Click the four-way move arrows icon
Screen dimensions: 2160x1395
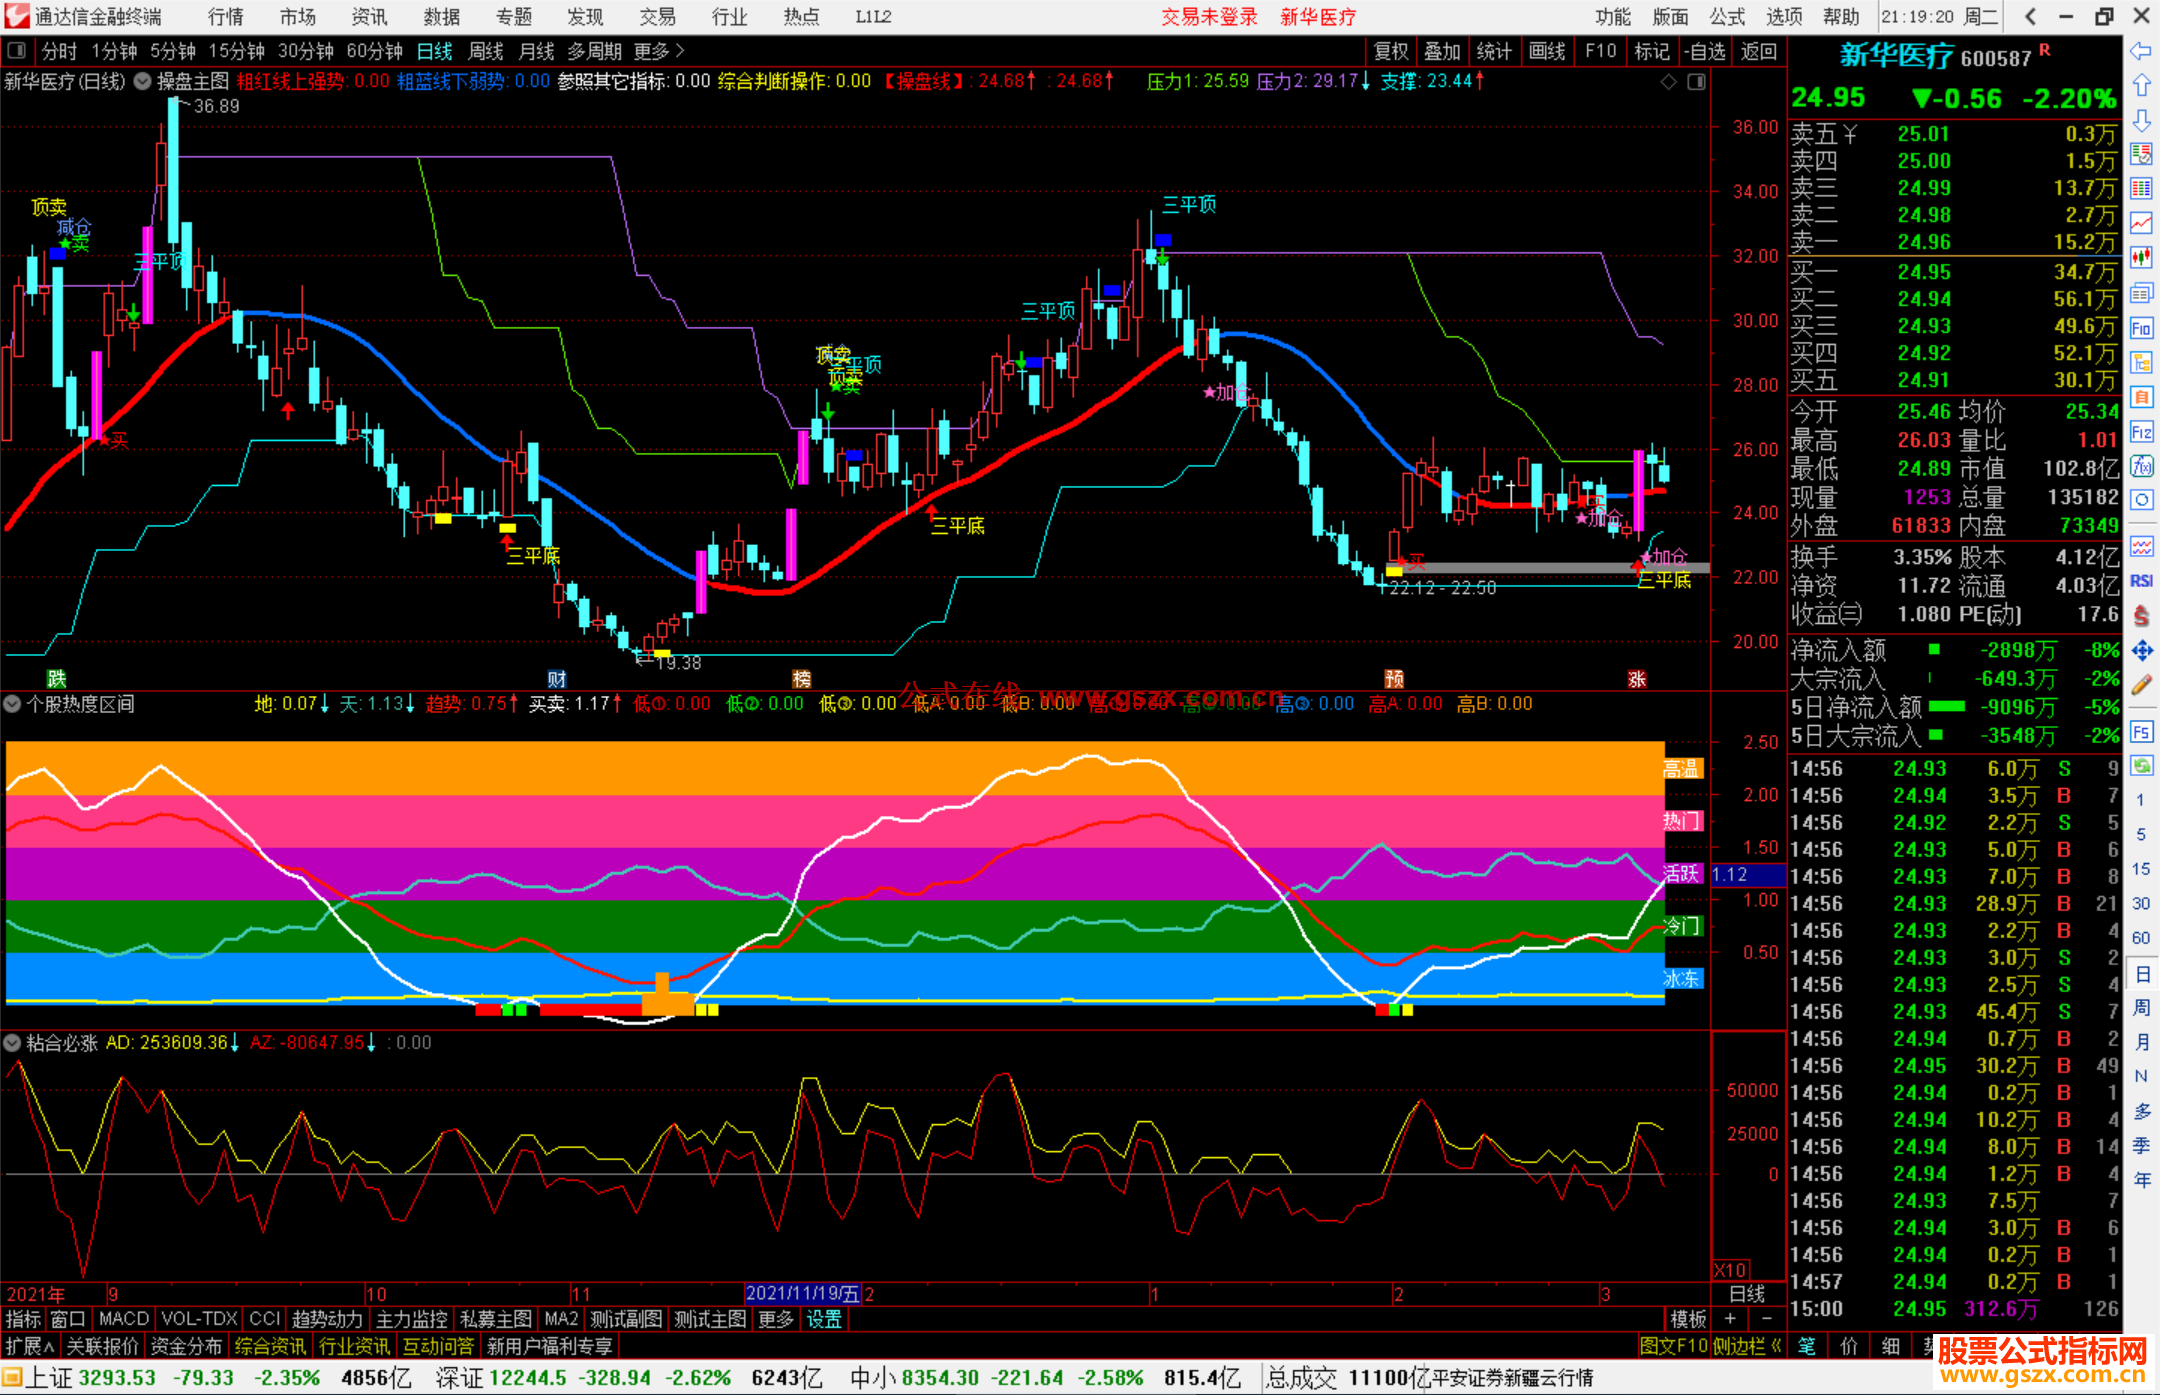[x=2141, y=651]
